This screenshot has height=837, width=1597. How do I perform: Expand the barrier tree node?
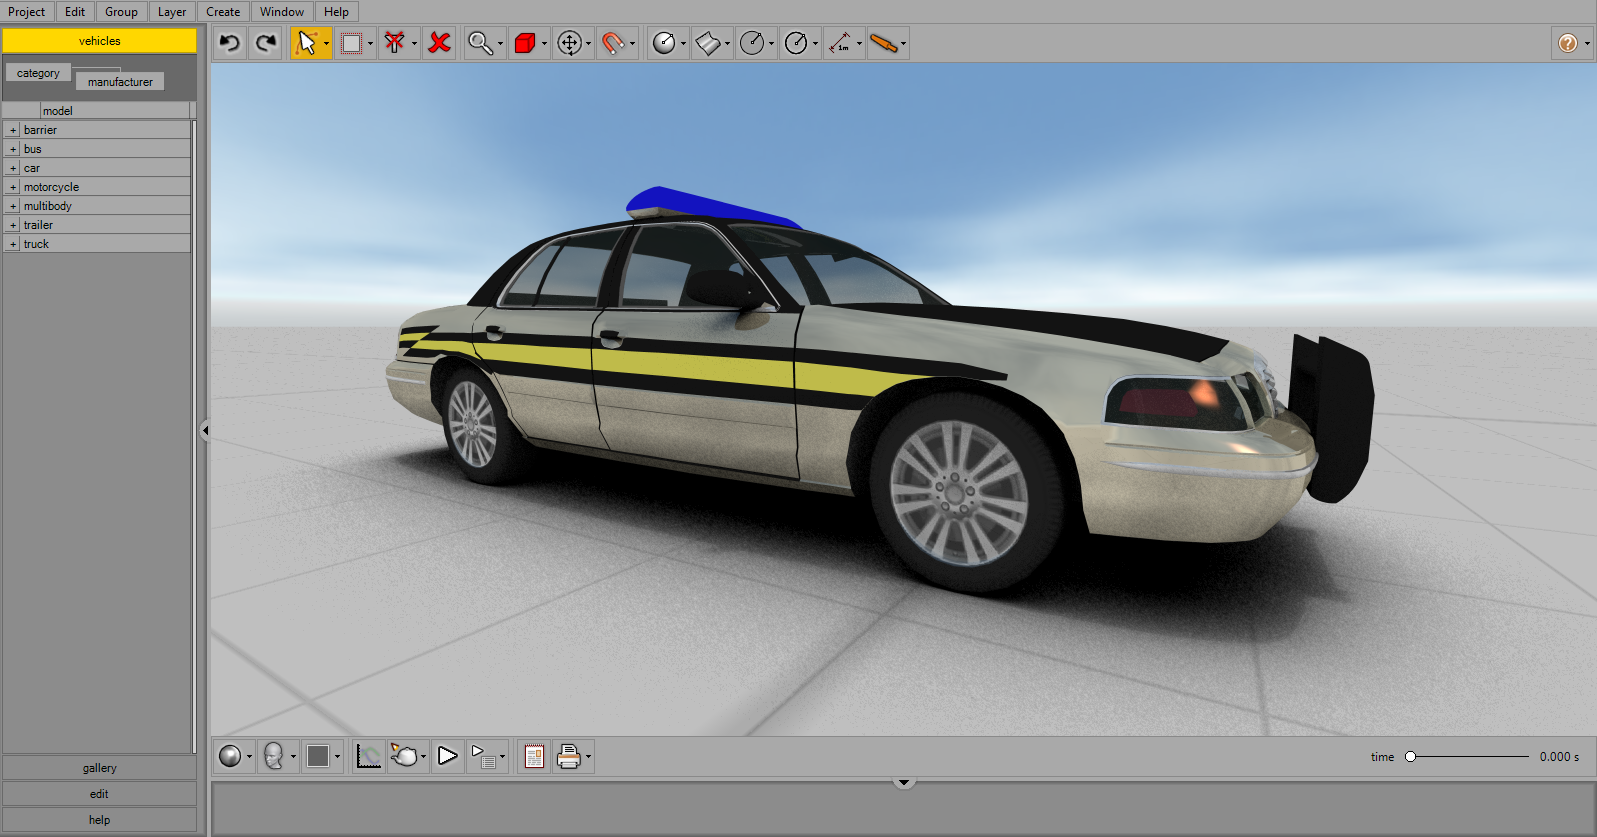pos(13,130)
